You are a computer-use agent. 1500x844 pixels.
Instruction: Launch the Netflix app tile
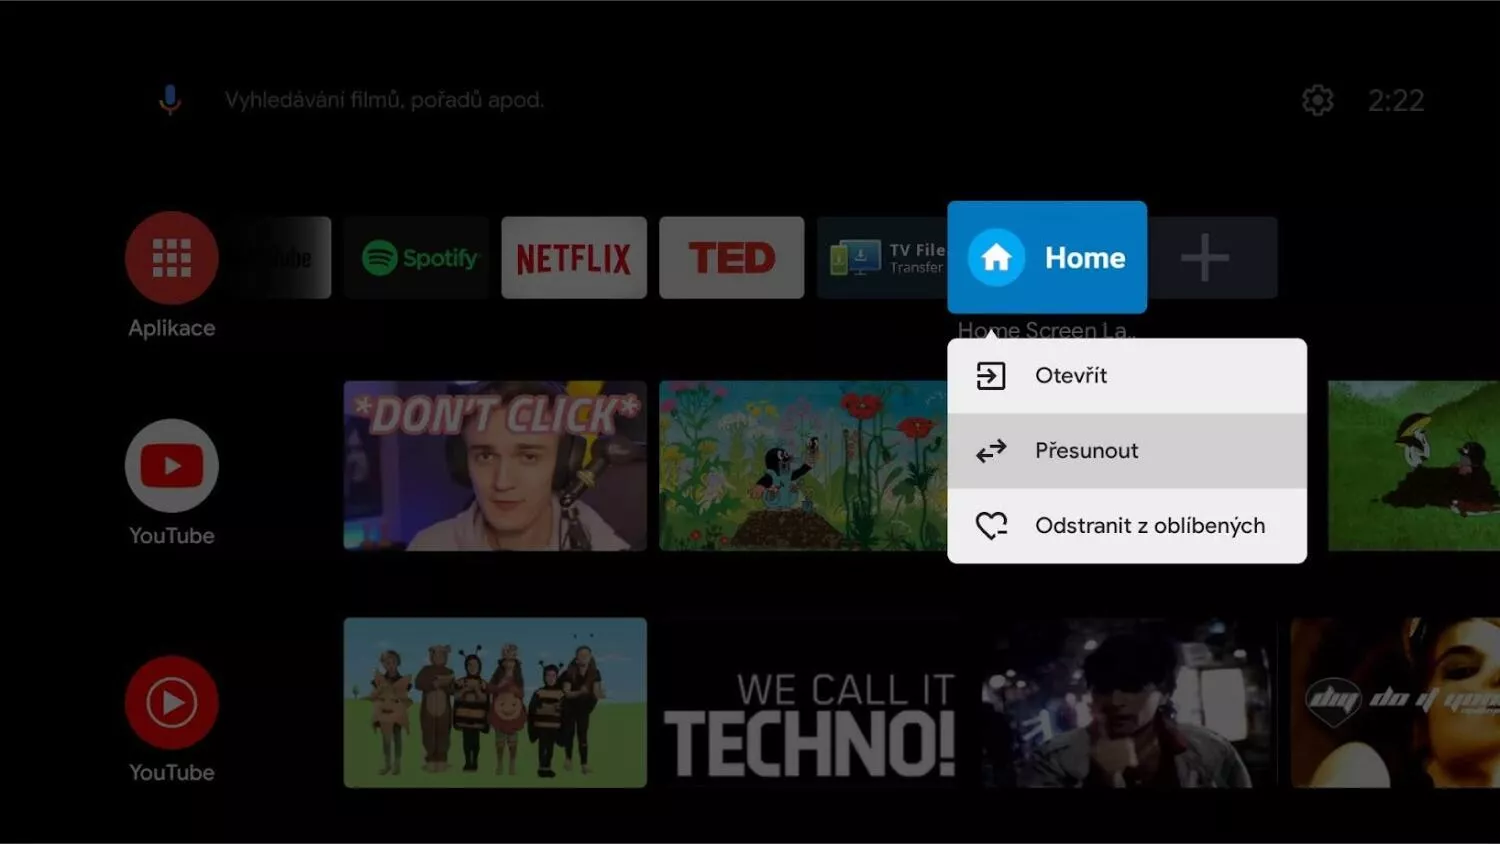click(574, 258)
